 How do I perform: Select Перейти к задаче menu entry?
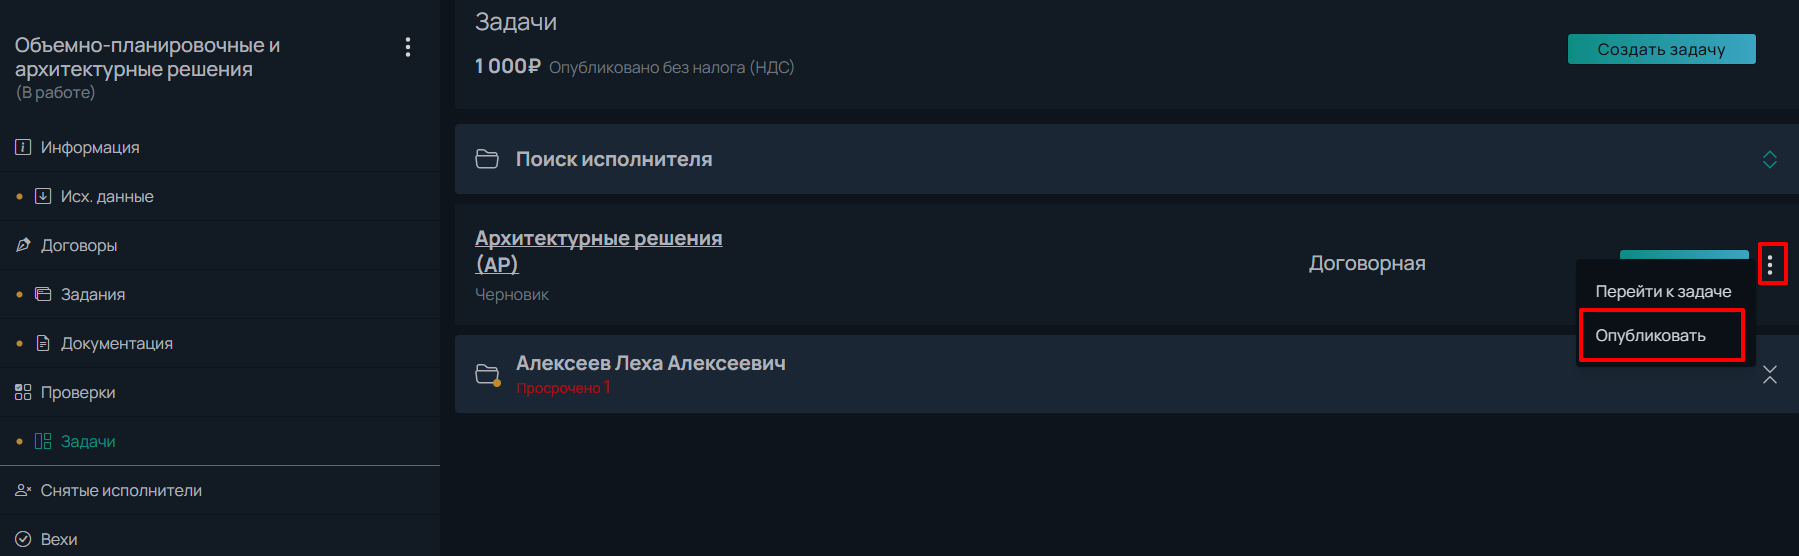click(1663, 291)
